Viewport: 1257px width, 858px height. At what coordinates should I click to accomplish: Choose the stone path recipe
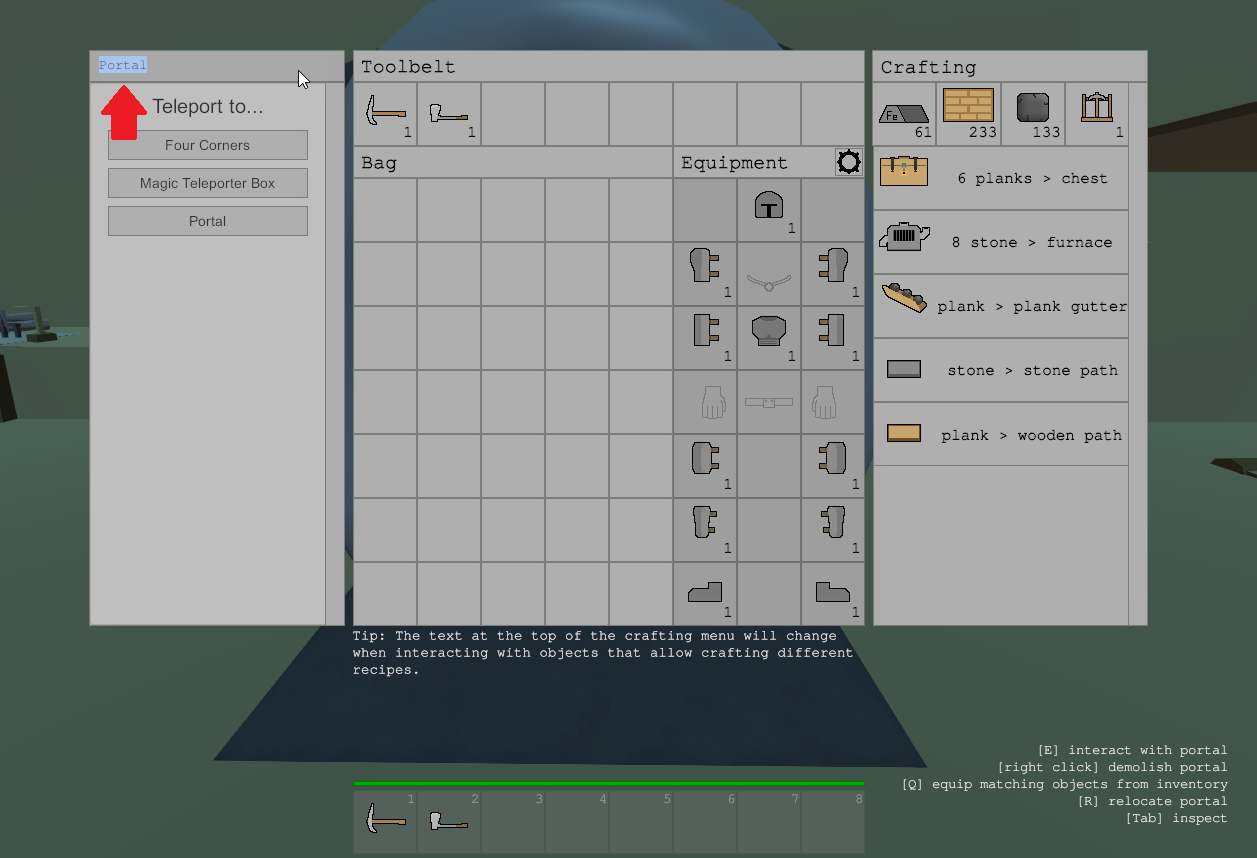[1001, 370]
